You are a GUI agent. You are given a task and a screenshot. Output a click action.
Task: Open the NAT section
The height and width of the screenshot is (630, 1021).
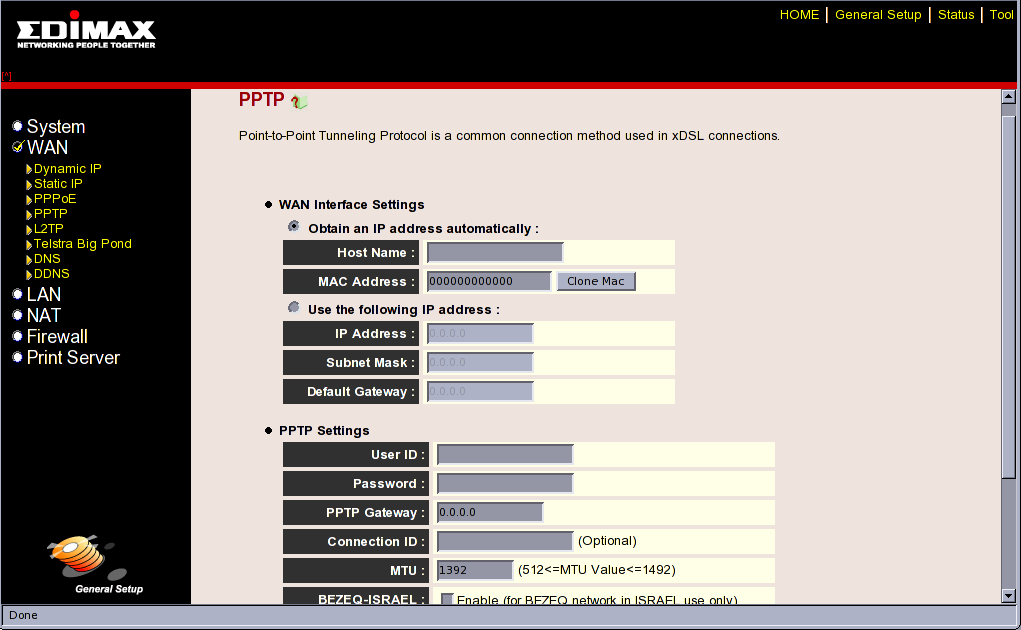pos(44,316)
